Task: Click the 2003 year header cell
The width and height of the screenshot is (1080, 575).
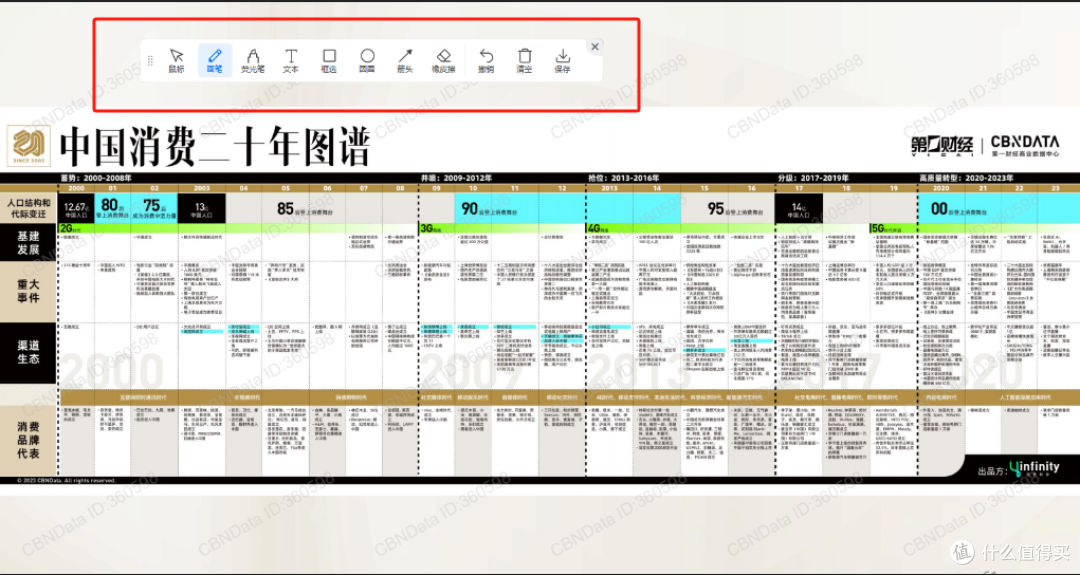Action: pos(201,188)
